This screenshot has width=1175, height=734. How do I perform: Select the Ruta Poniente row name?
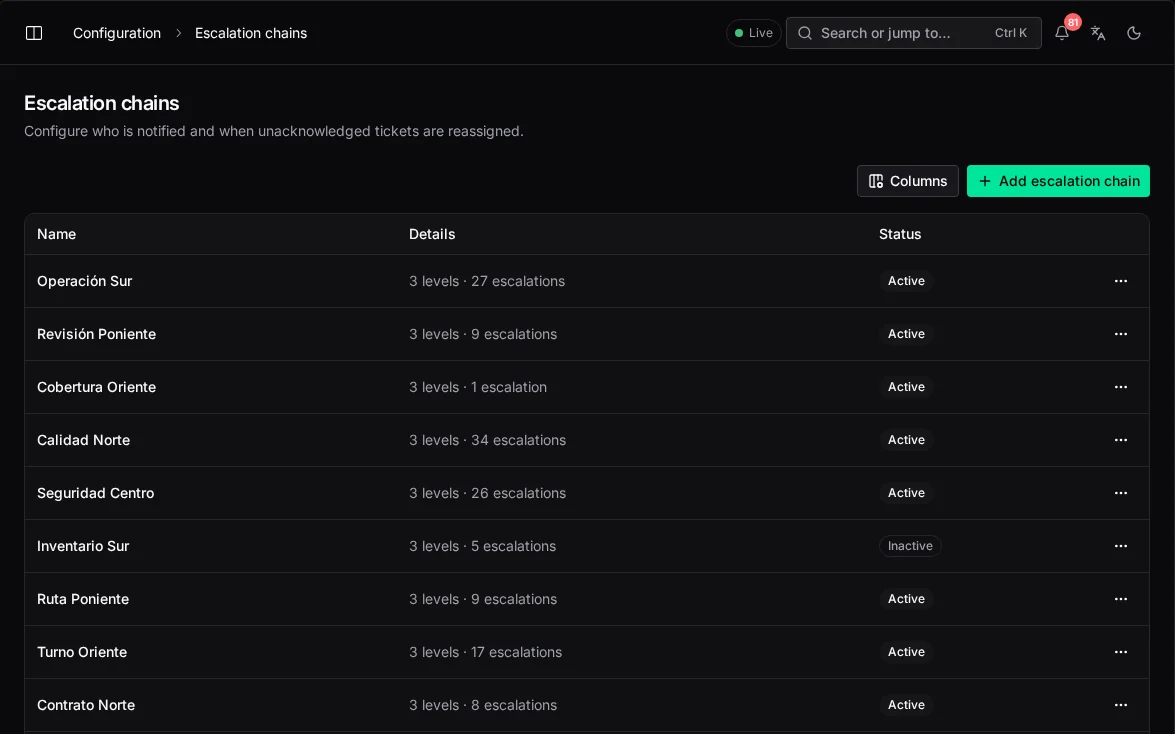click(x=83, y=599)
